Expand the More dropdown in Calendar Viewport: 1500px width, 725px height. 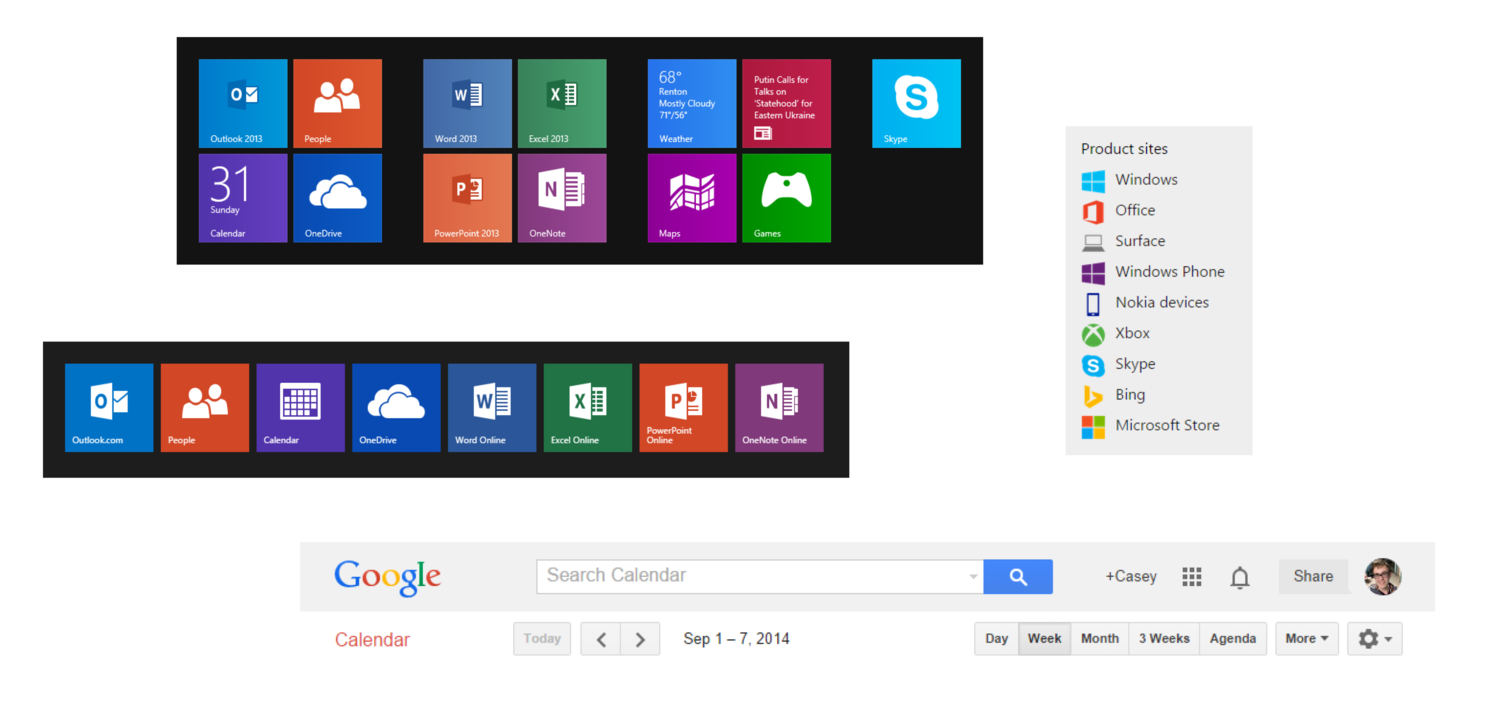(x=1307, y=639)
